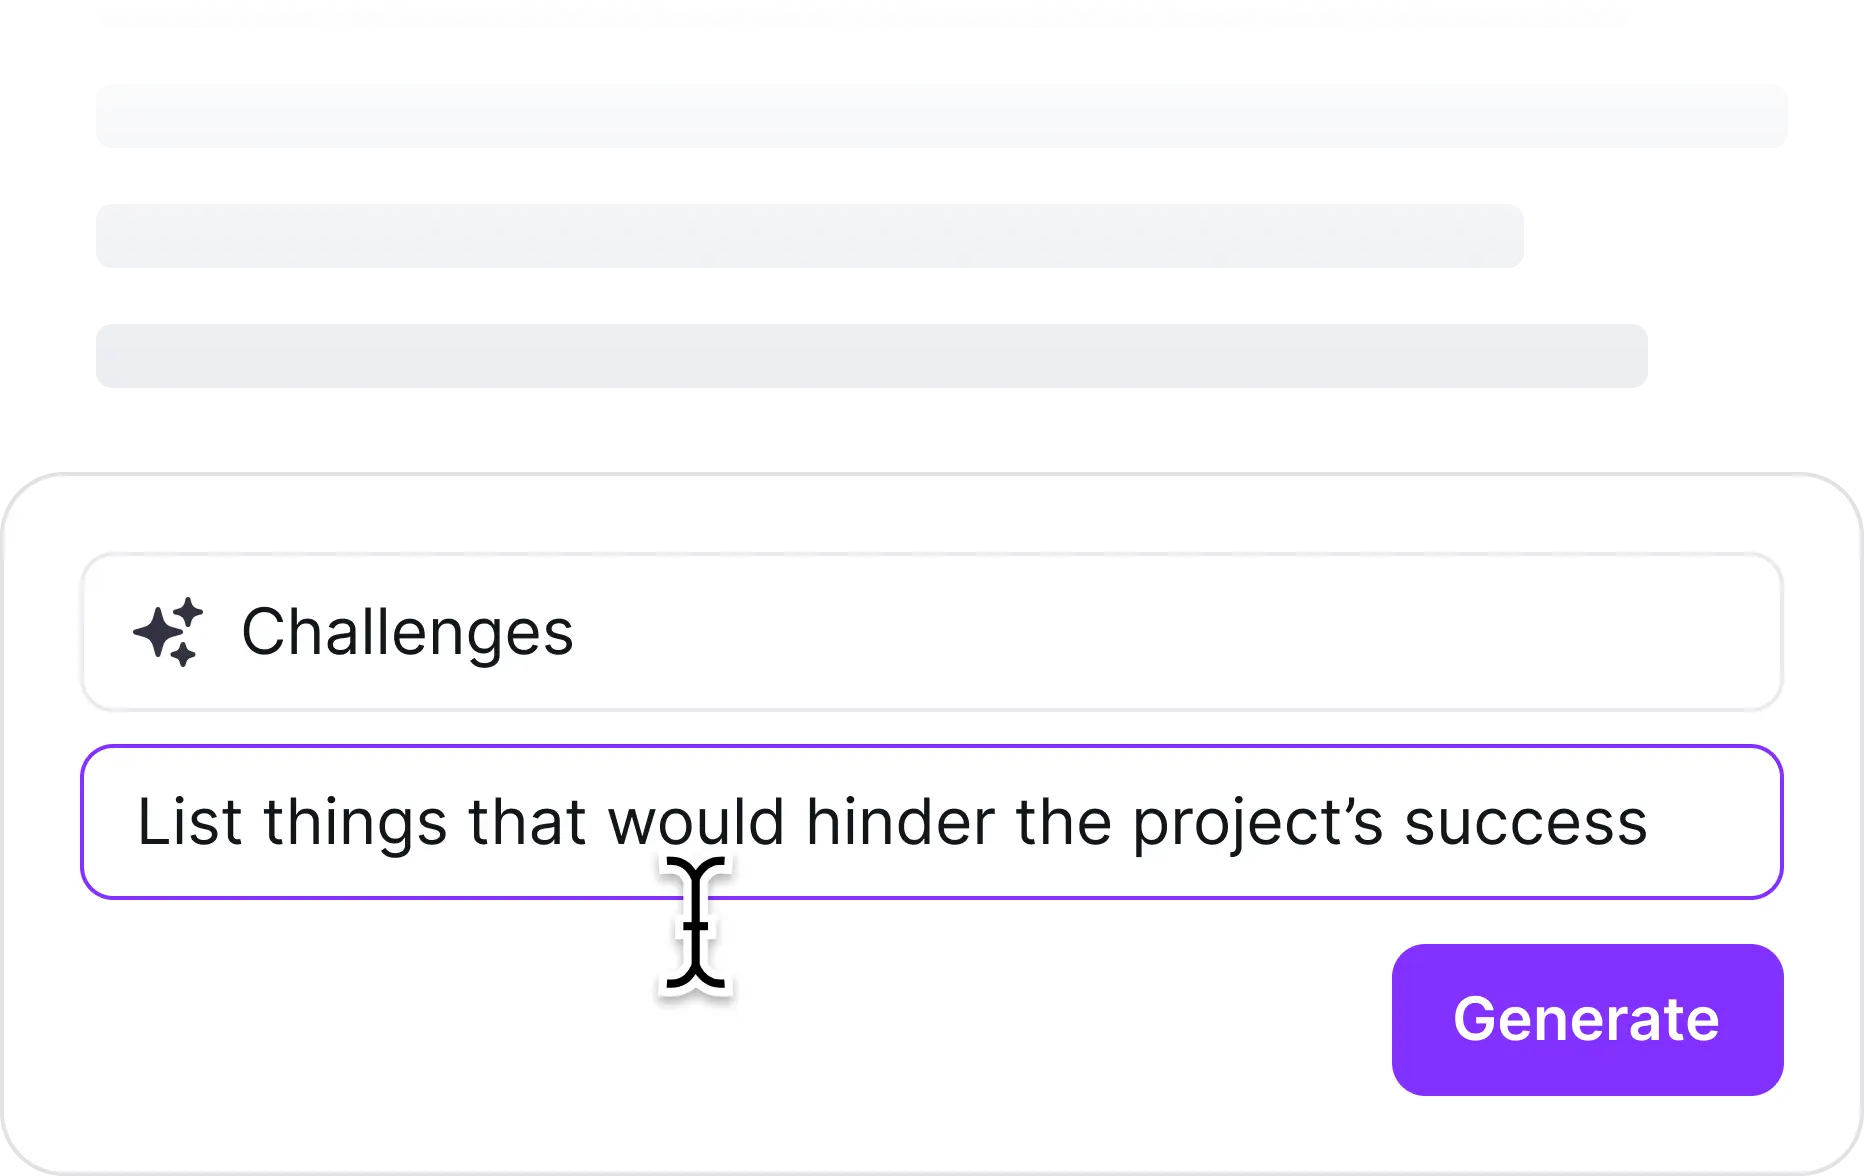The image size is (1864, 1176).
Task: Click the word "success" in the prompt
Action: coord(1525,824)
